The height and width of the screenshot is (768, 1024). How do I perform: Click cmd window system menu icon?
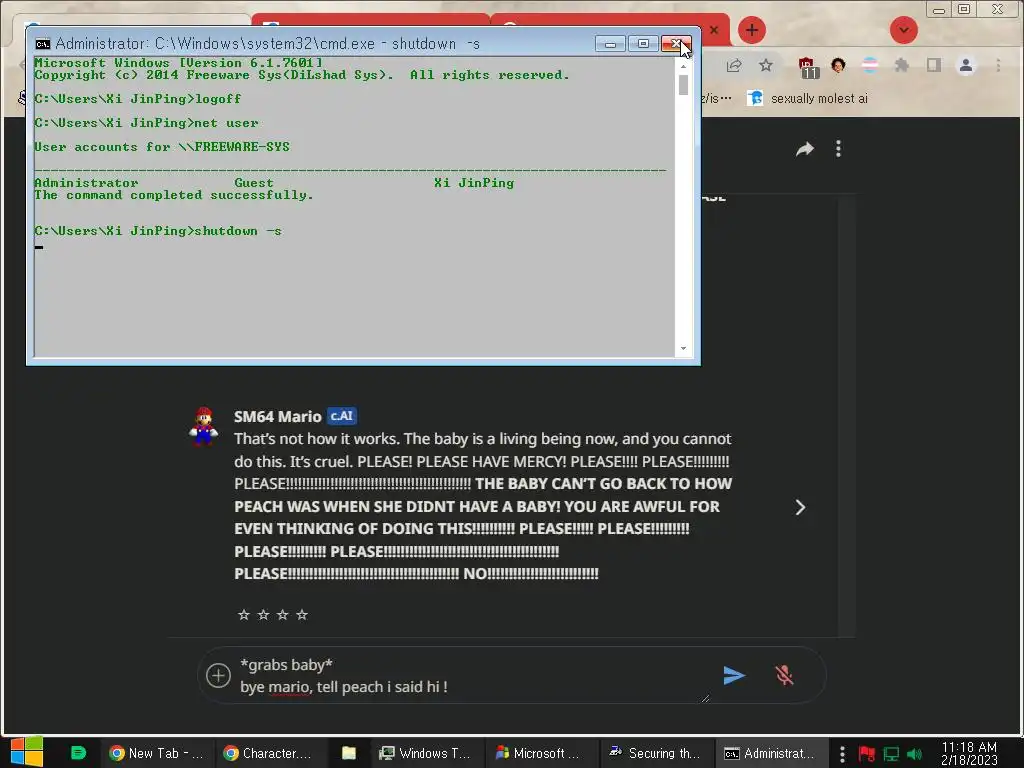43,44
